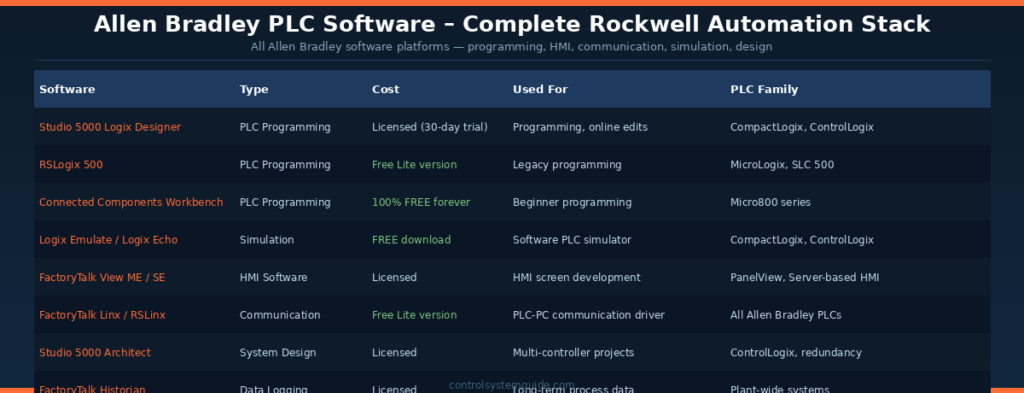Click "Legacy programming" cell
This screenshot has width=1024, height=393.
(567, 165)
